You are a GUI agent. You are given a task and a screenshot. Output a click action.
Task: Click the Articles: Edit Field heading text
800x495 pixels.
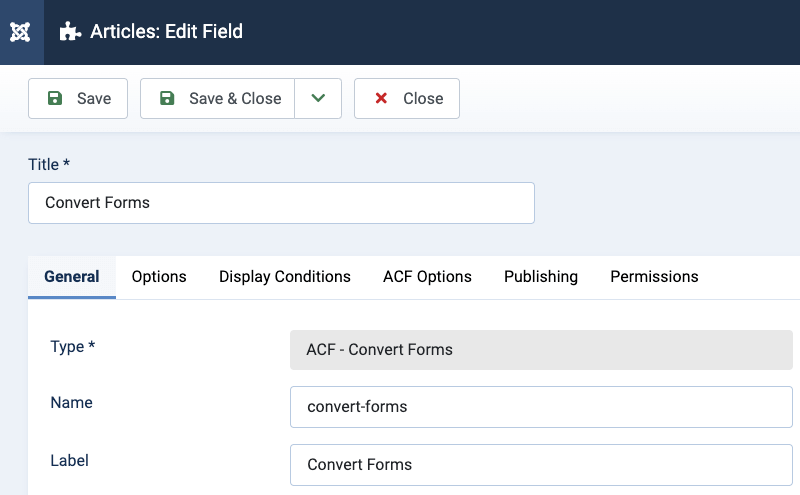click(x=166, y=32)
